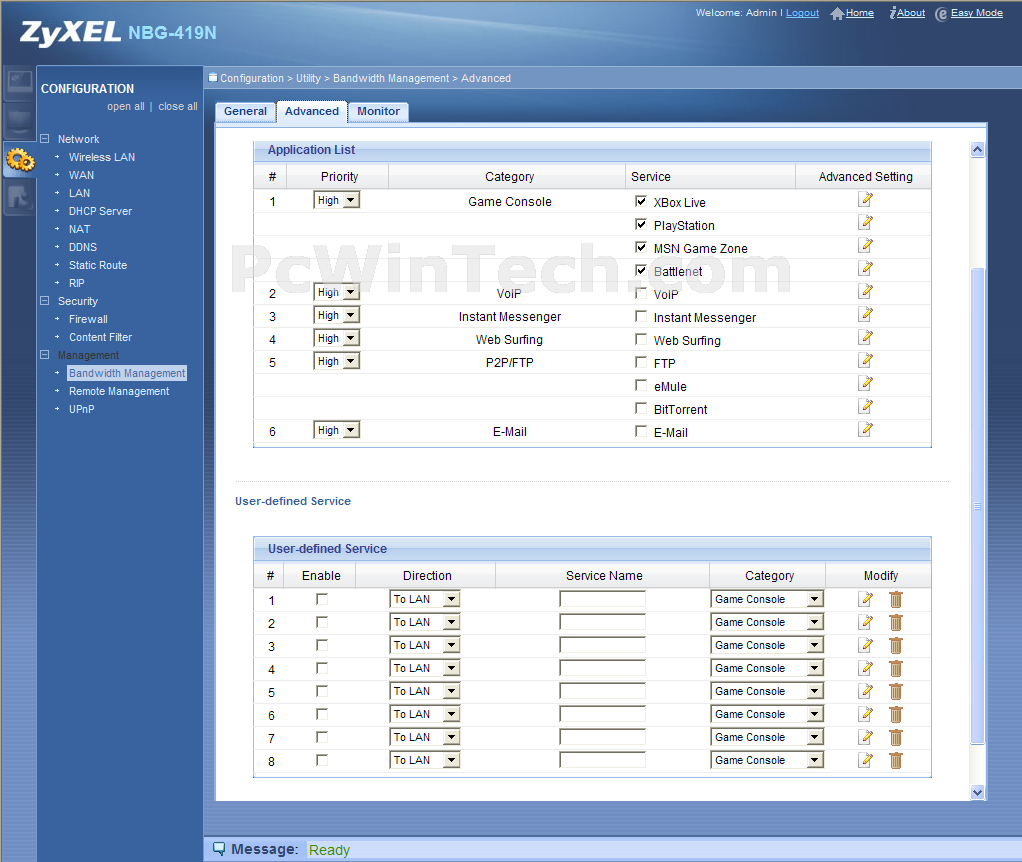
Task: Delete user-defined service row 4
Action: coord(896,668)
